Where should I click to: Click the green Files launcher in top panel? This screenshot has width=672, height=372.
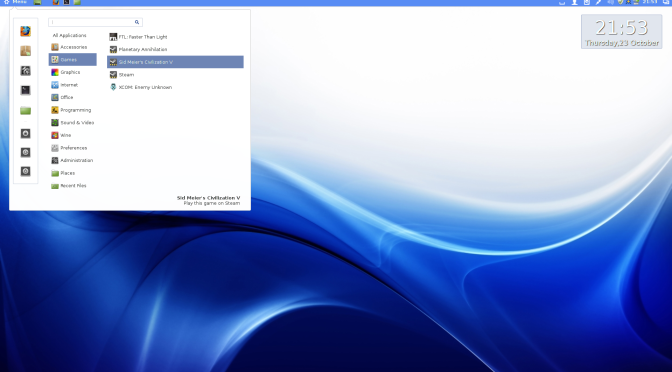point(77,2)
